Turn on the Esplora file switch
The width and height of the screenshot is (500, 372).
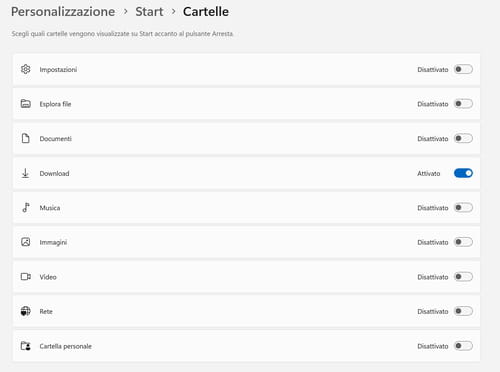(463, 104)
